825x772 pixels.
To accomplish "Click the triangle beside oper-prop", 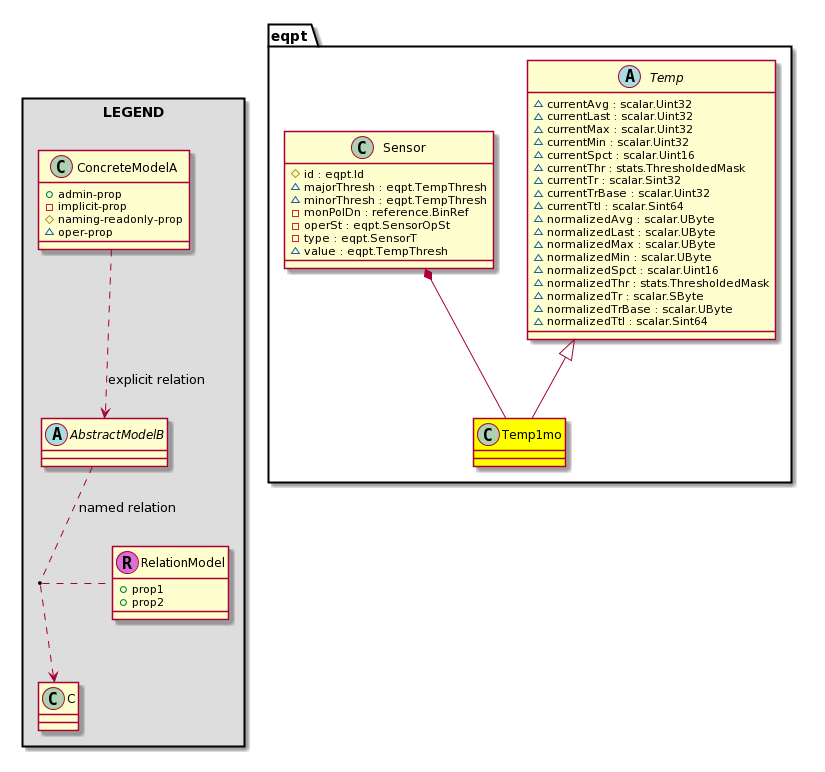I will pos(49,232).
